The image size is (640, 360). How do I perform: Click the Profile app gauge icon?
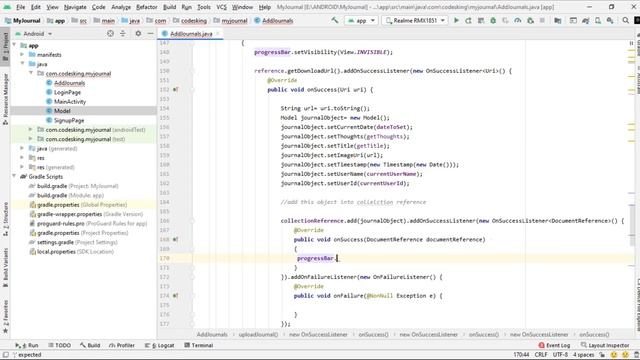pyautogui.click(x=518, y=20)
